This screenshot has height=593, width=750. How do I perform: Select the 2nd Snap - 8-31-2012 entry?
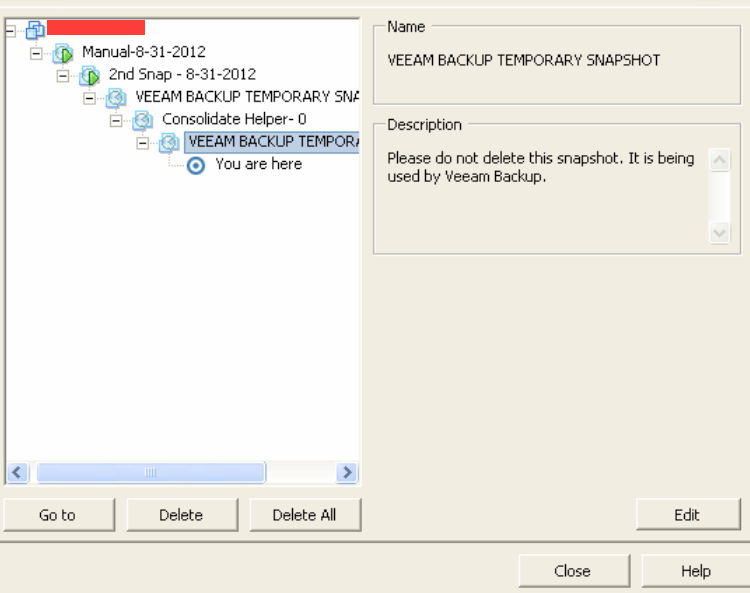[182, 74]
